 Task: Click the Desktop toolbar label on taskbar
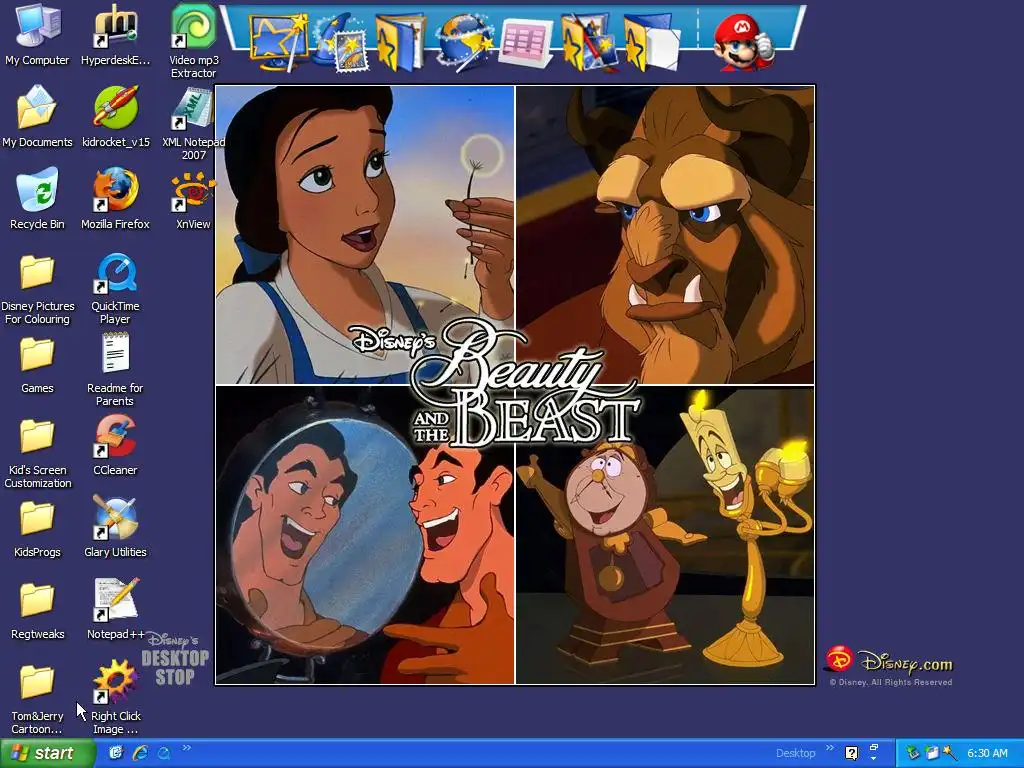click(x=795, y=753)
